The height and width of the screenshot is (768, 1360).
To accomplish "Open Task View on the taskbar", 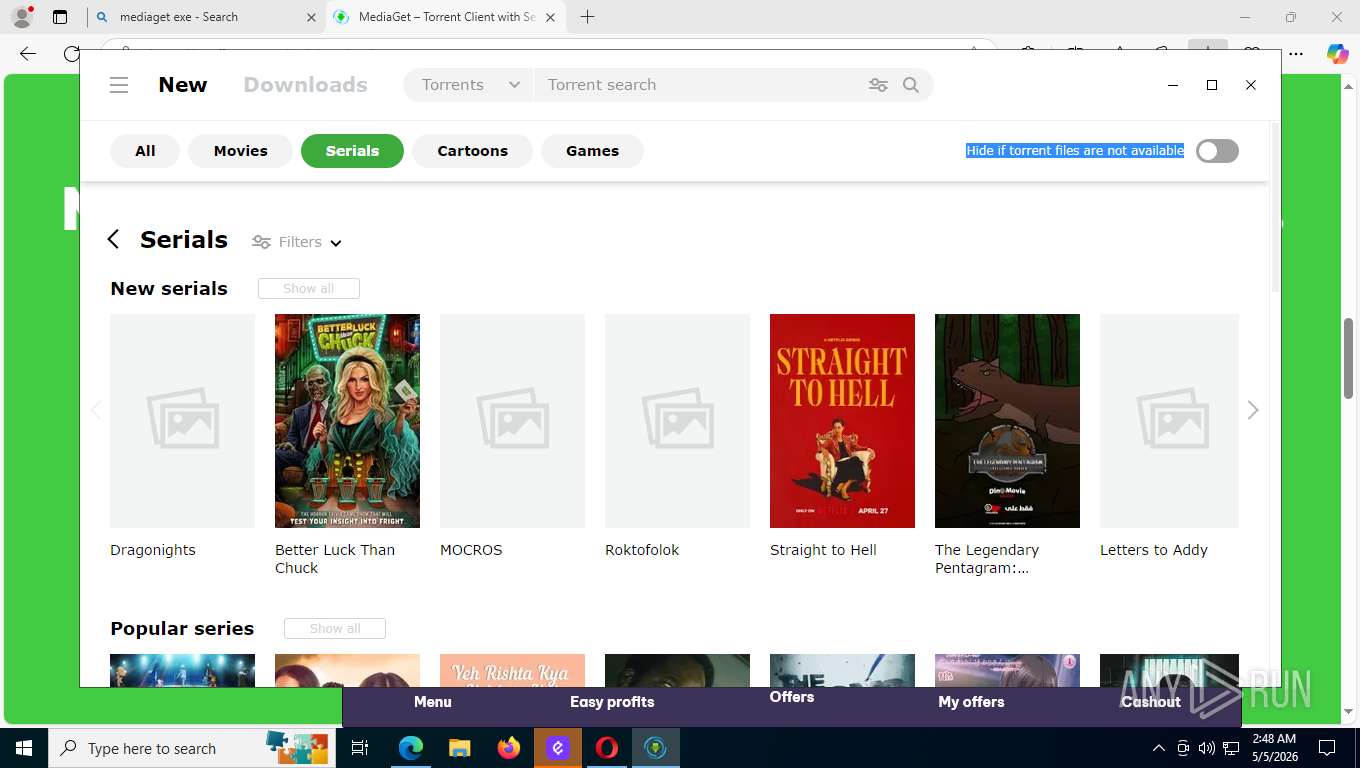I will coord(360,748).
